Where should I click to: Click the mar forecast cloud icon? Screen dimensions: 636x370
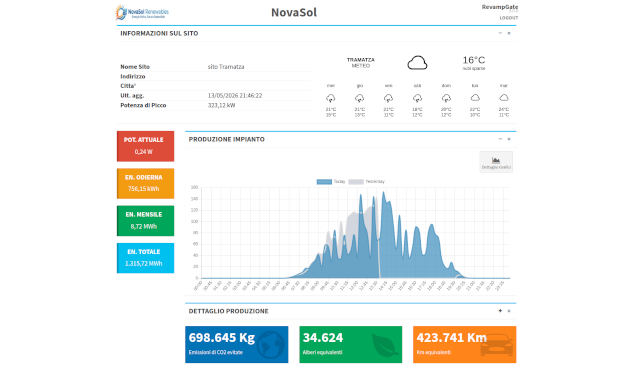(504, 98)
